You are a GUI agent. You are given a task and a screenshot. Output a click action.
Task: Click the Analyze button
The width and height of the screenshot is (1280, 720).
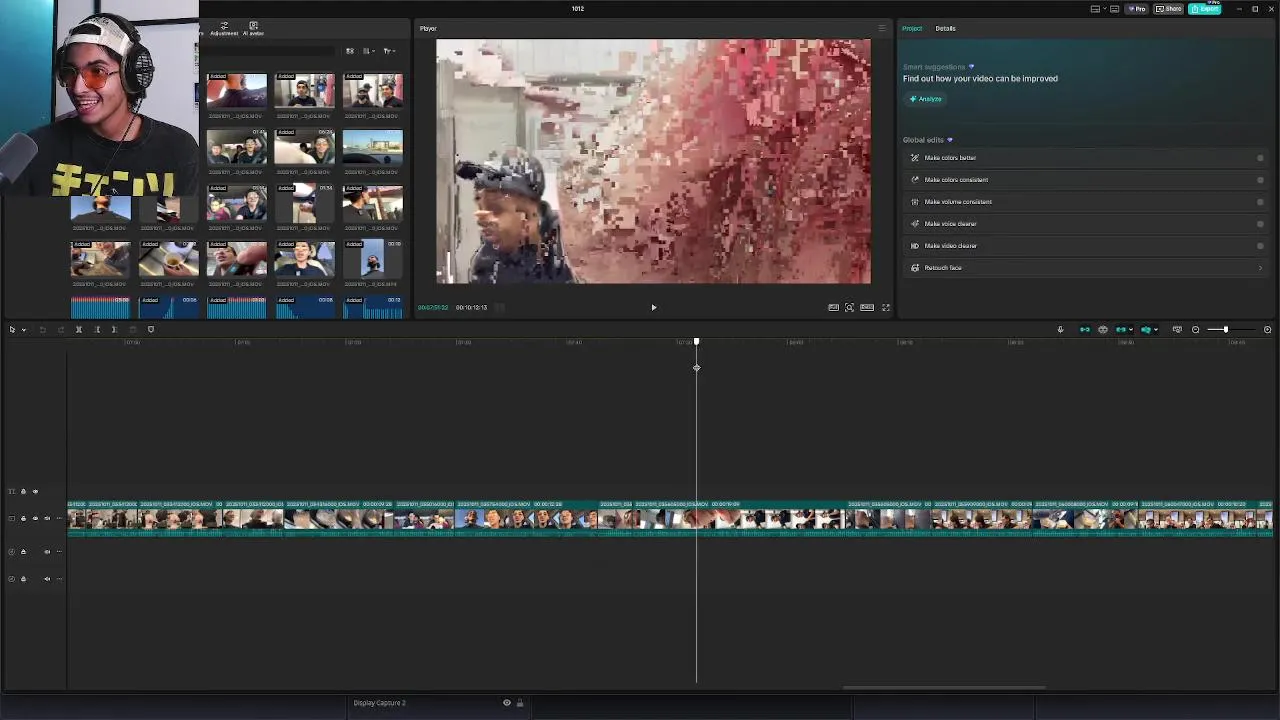925,99
